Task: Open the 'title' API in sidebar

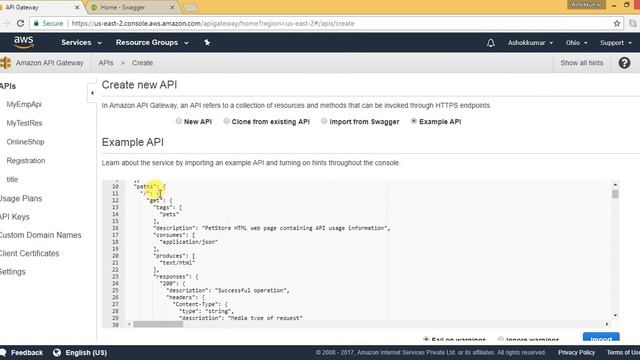Action: coord(12,180)
